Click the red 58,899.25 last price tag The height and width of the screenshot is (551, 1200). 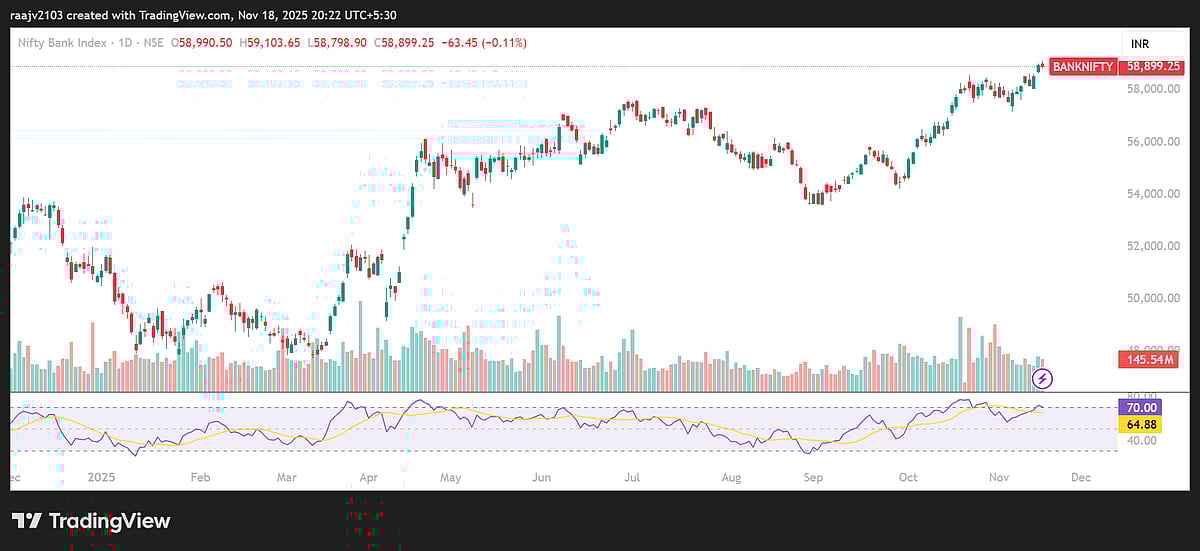tap(1155, 66)
